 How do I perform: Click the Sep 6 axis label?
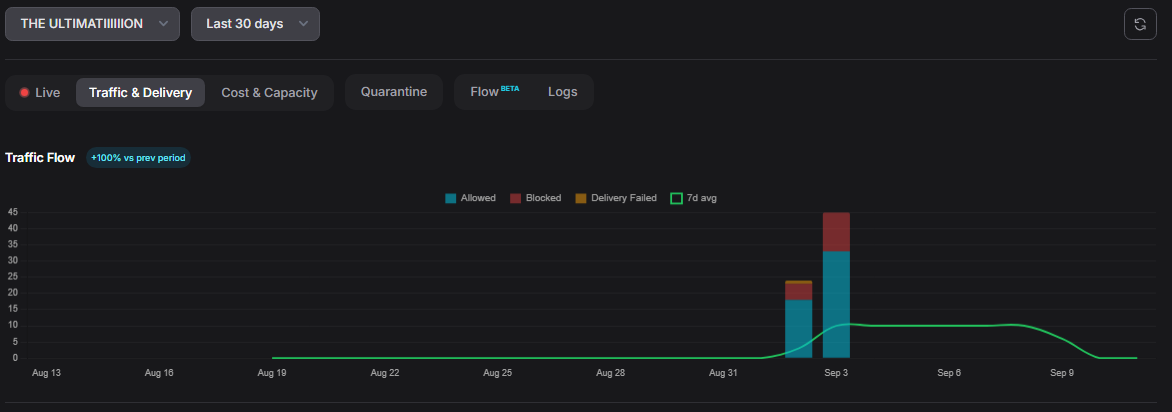[x=949, y=372]
